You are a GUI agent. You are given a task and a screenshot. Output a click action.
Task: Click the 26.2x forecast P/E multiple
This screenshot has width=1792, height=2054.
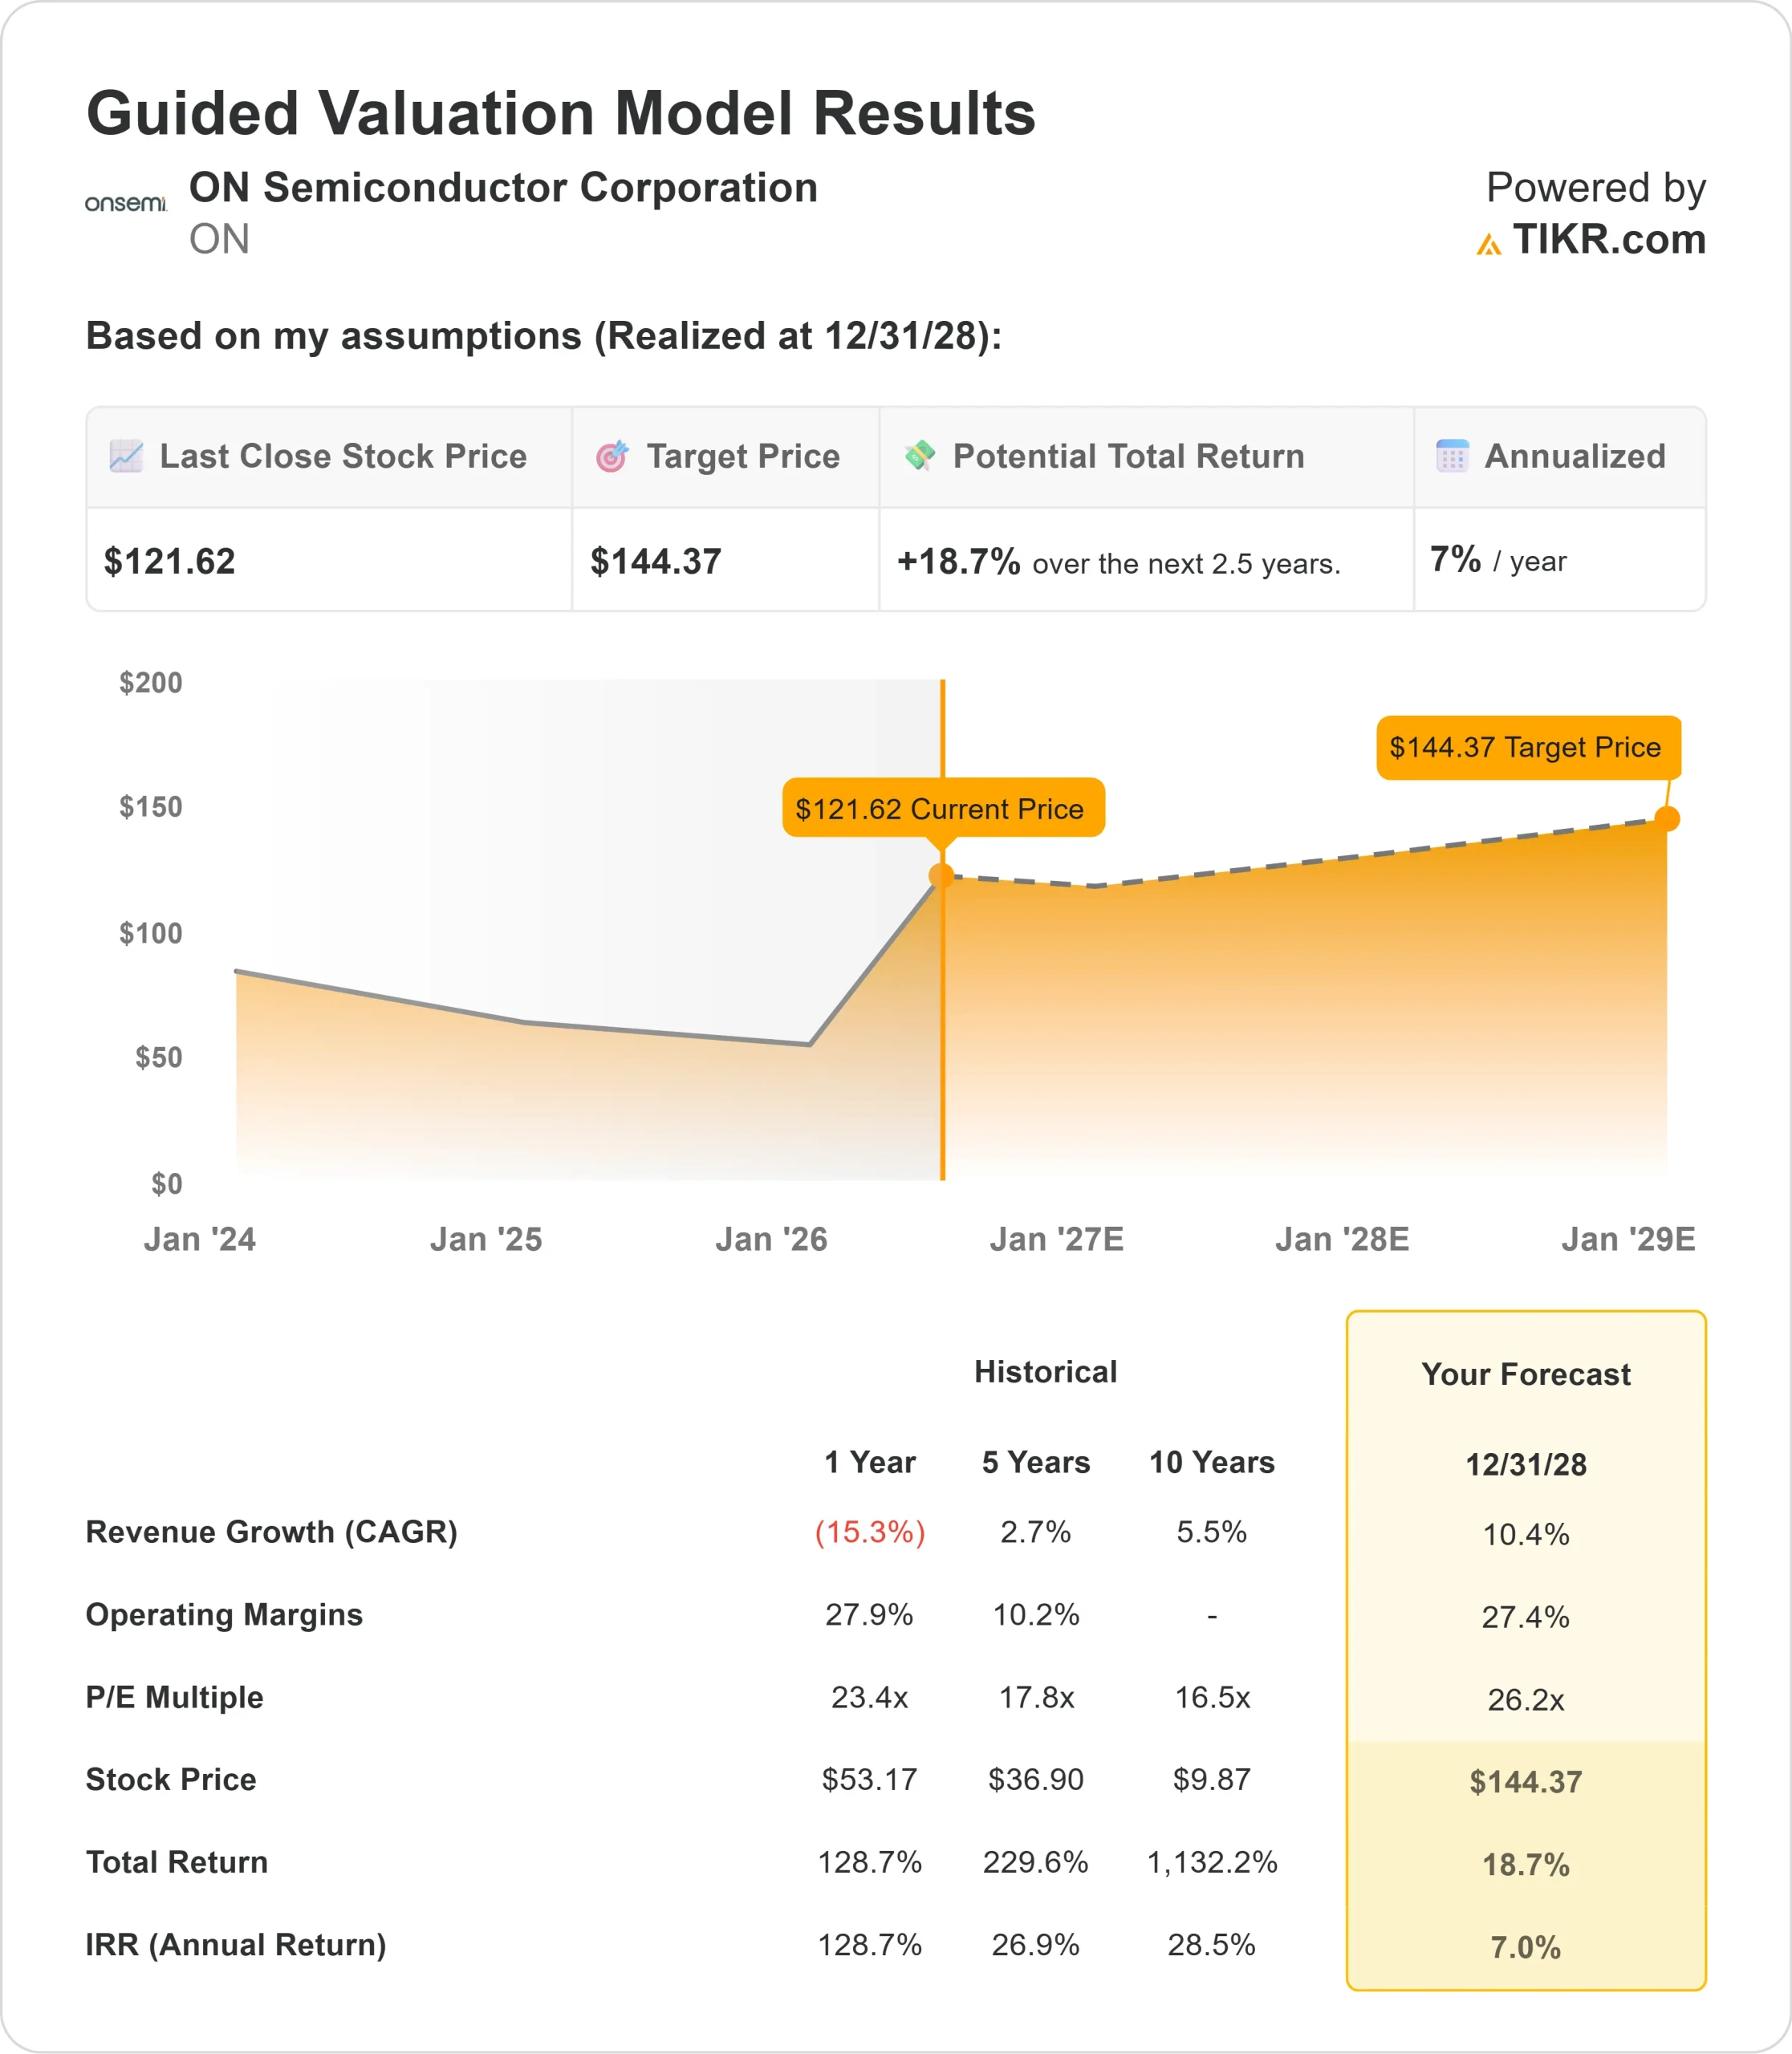(x=1526, y=1699)
